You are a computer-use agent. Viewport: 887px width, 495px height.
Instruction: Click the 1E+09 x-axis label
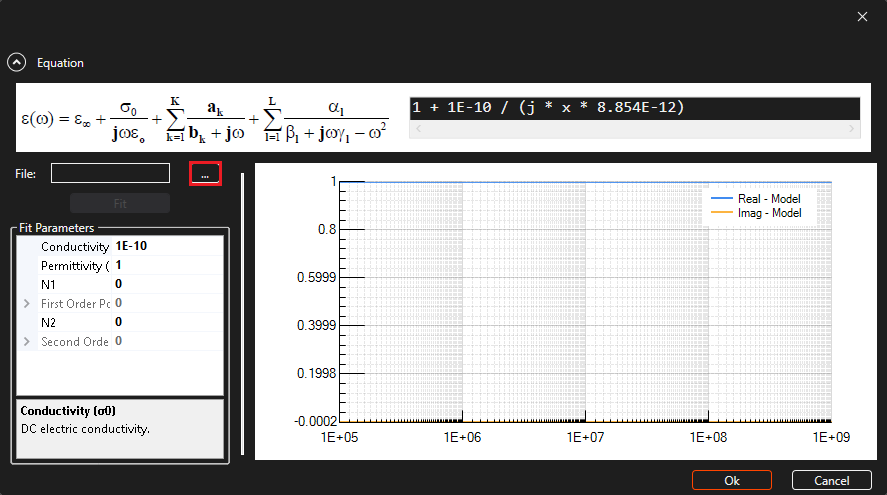point(831,437)
